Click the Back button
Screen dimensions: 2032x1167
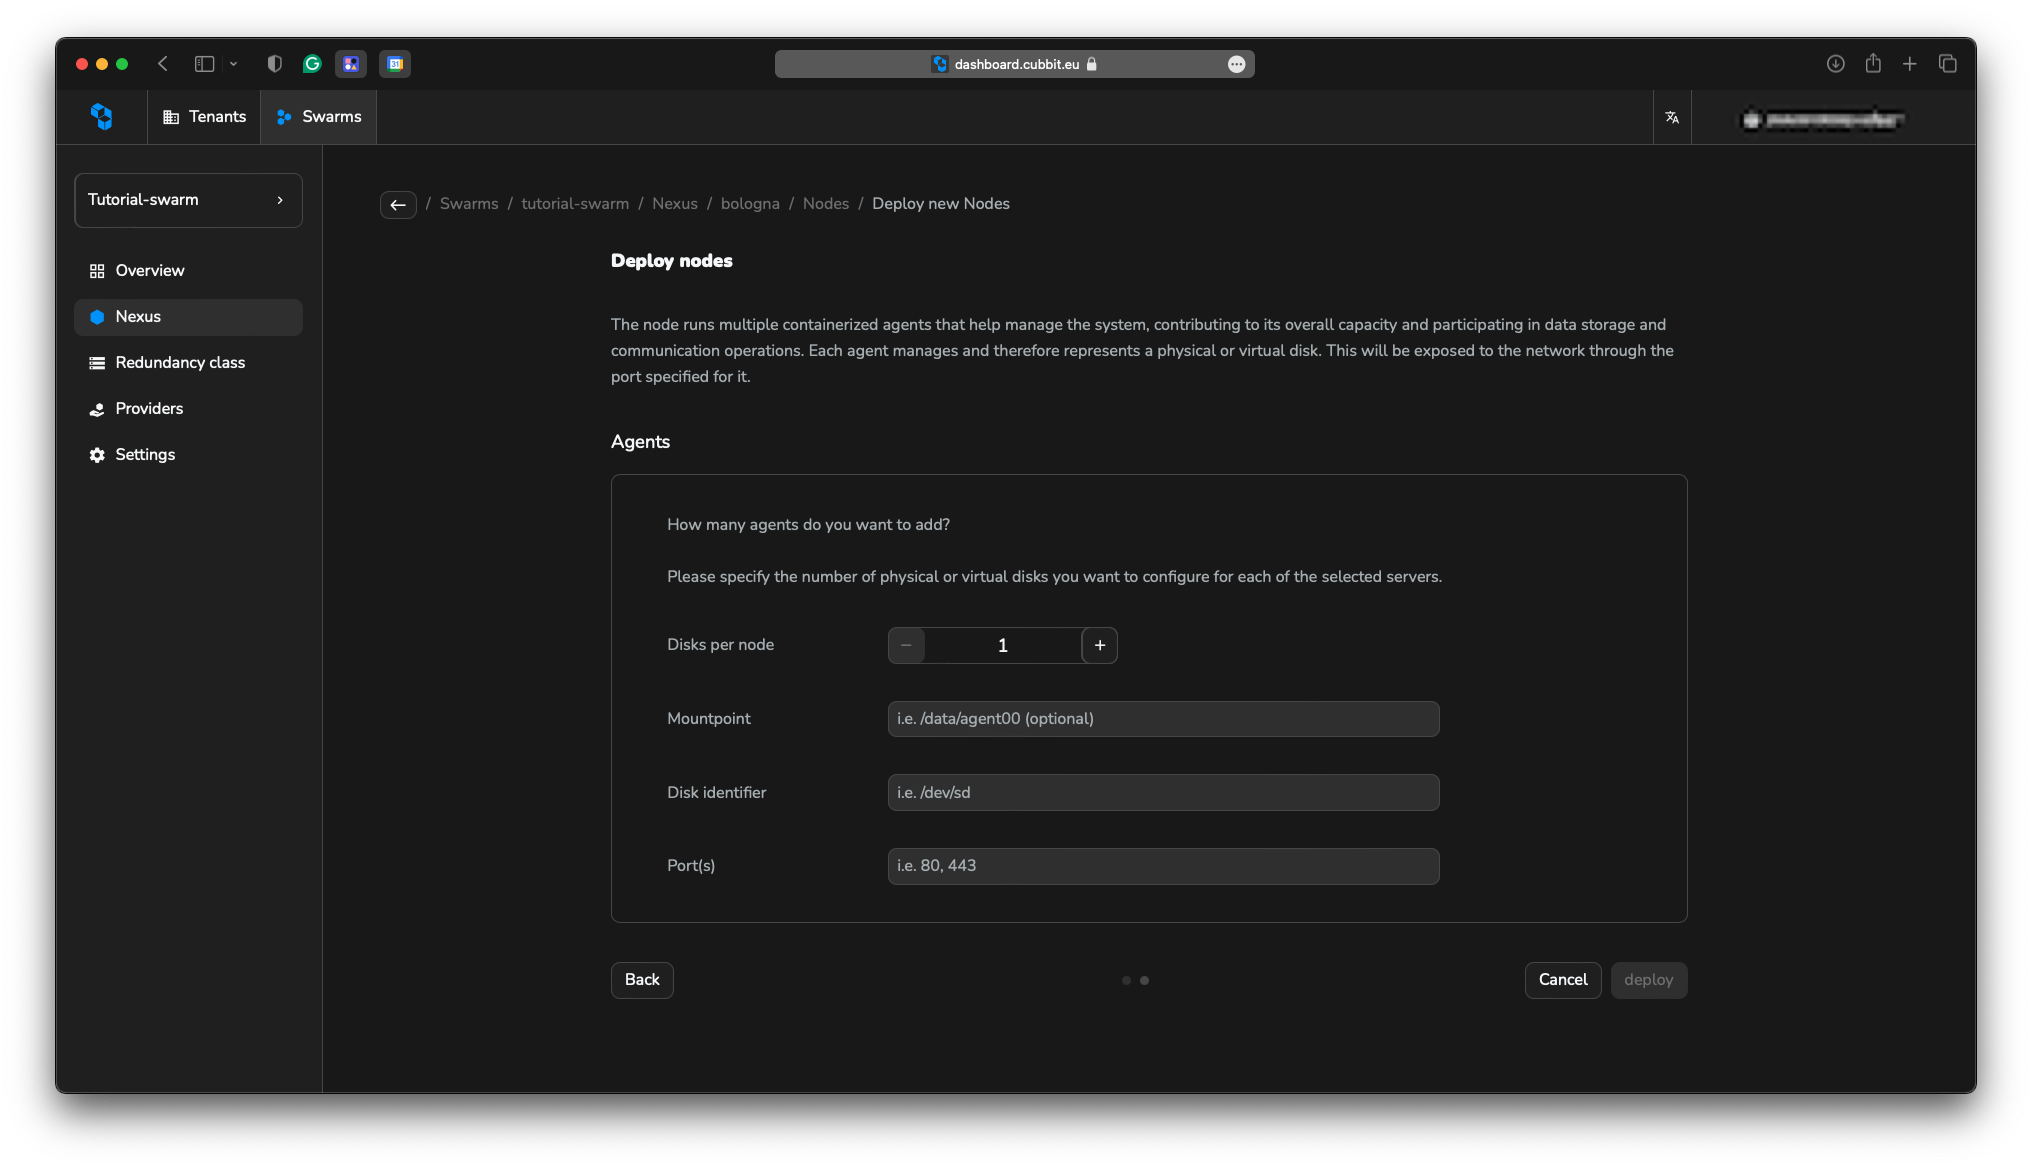642,980
